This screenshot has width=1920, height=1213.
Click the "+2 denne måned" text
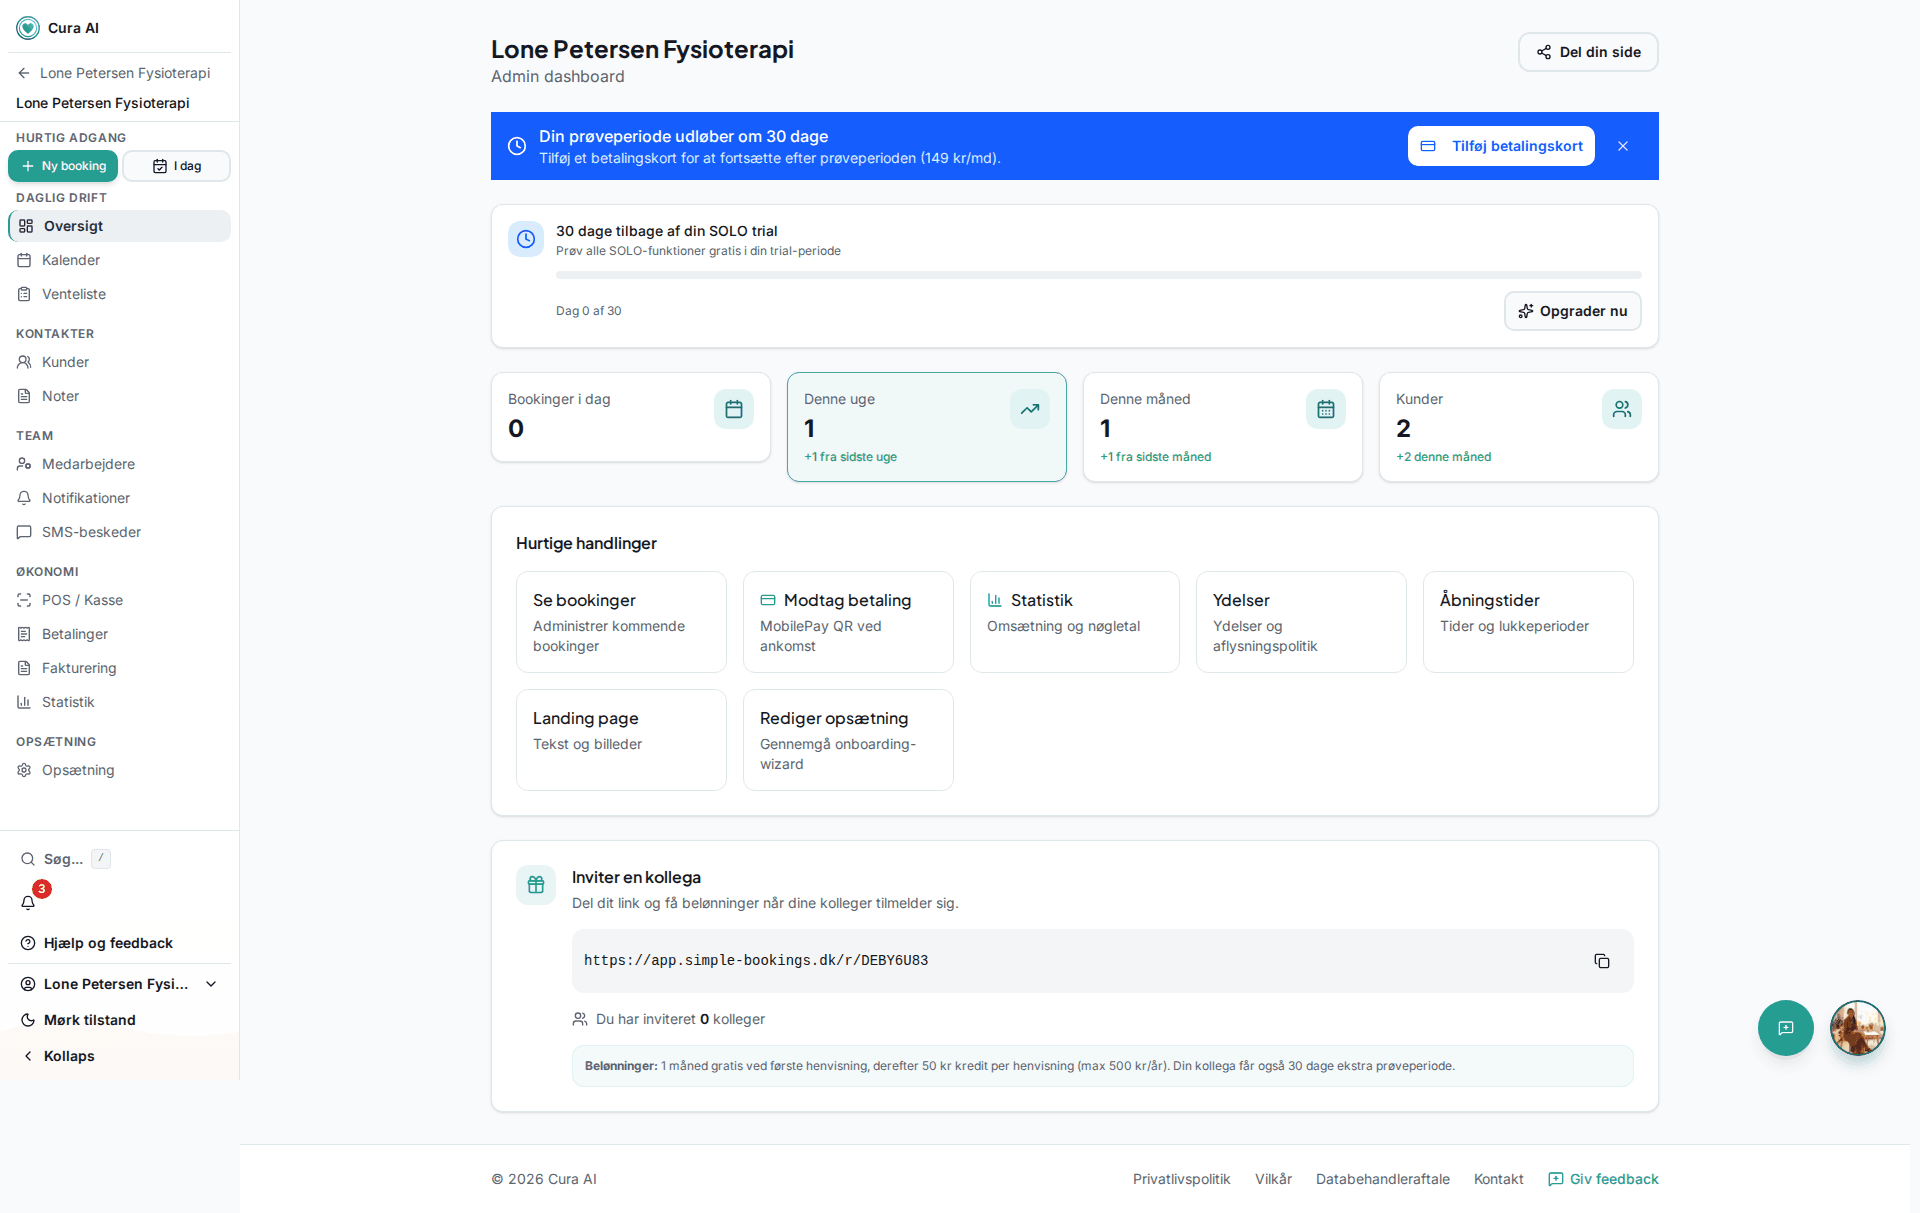[x=1443, y=457]
